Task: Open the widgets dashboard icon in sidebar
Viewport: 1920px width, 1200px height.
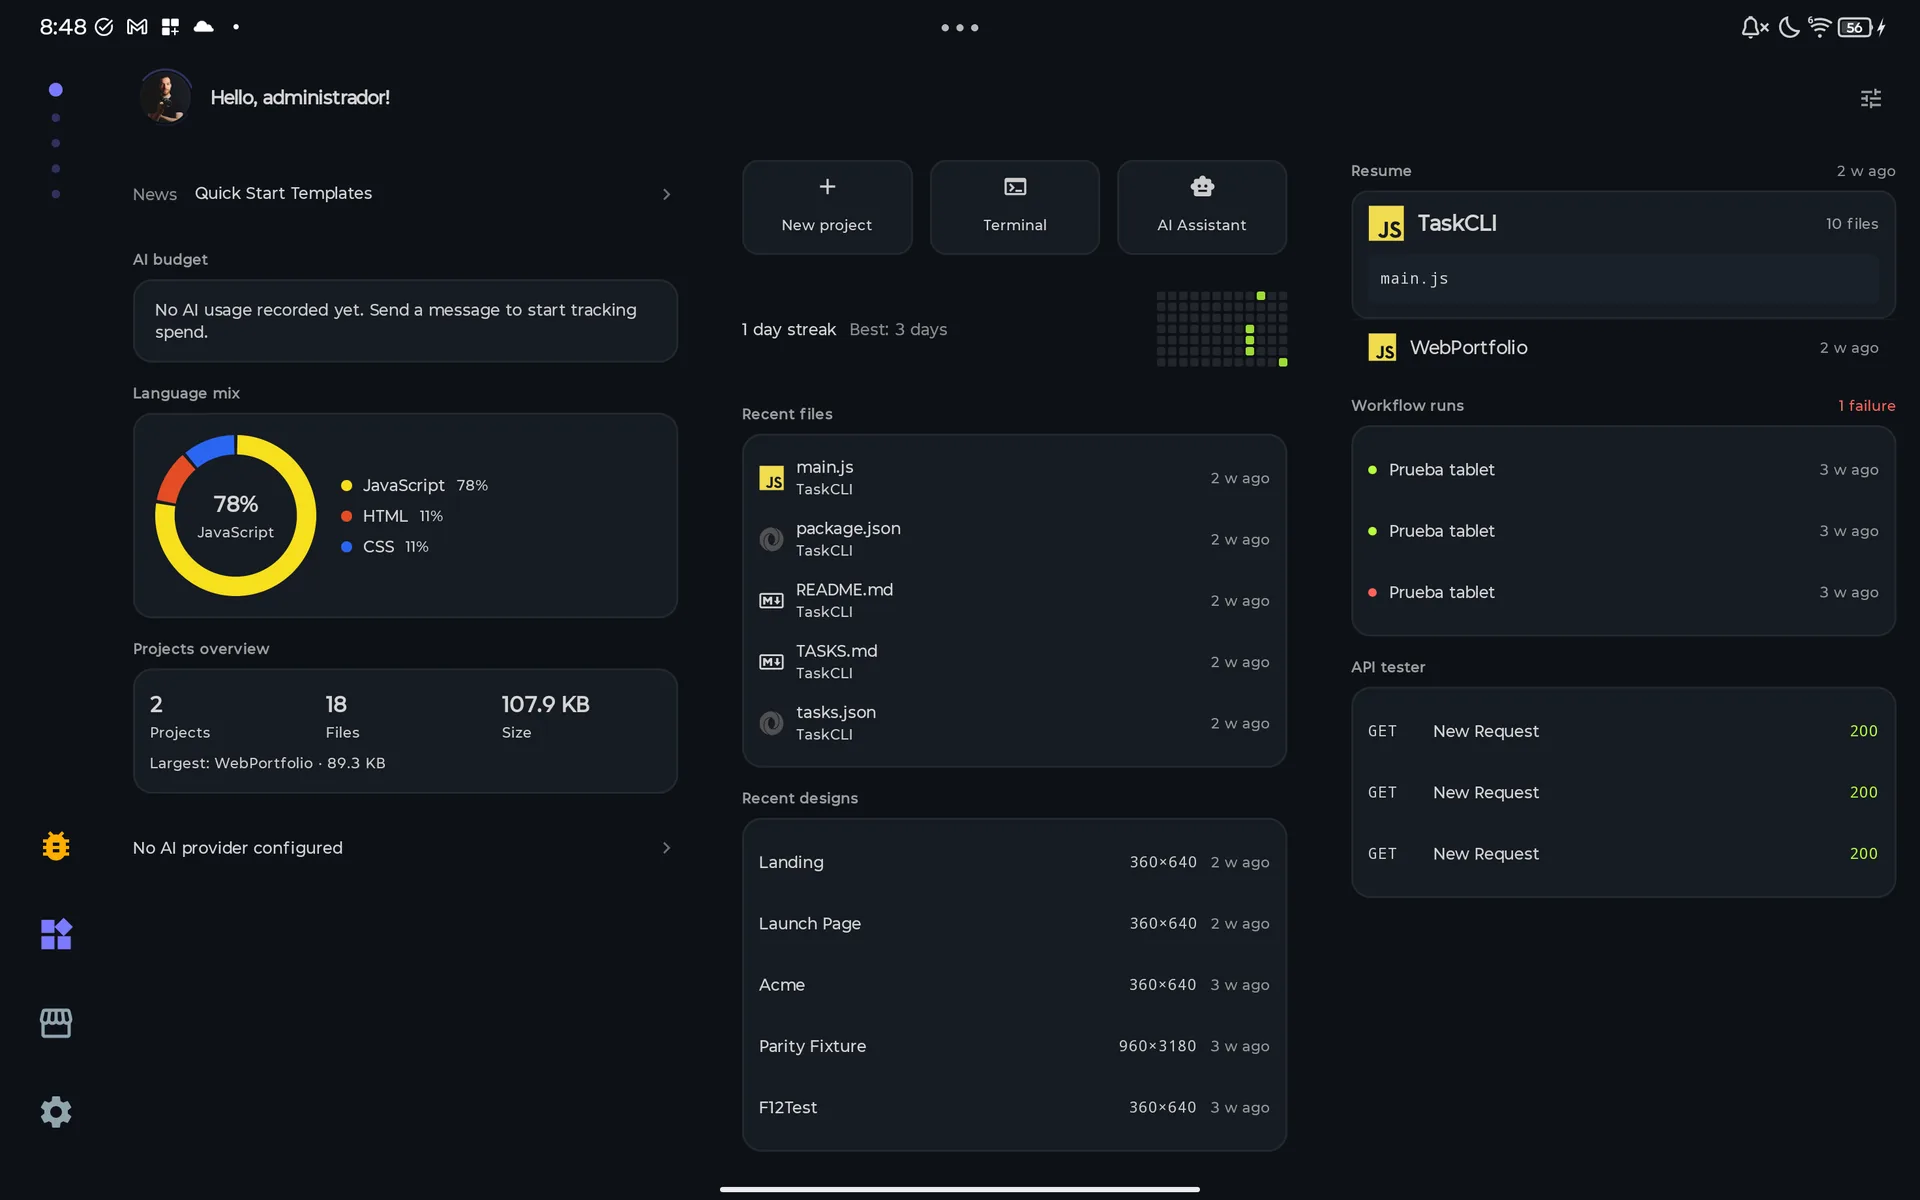Action: (x=56, y=934)
